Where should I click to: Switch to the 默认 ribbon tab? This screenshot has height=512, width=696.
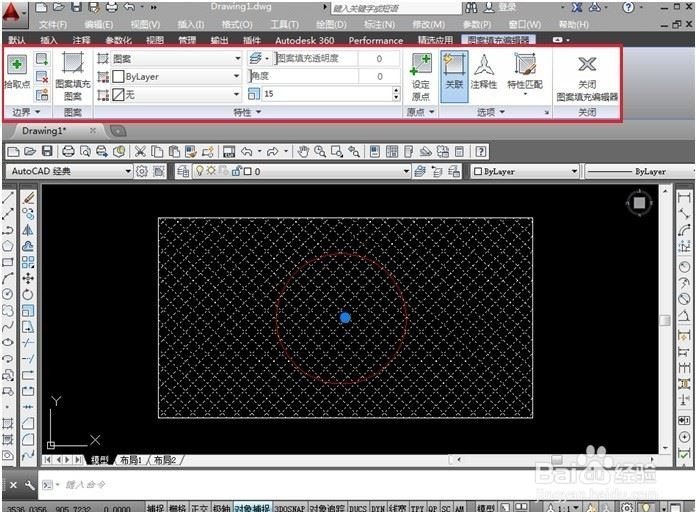17,40
